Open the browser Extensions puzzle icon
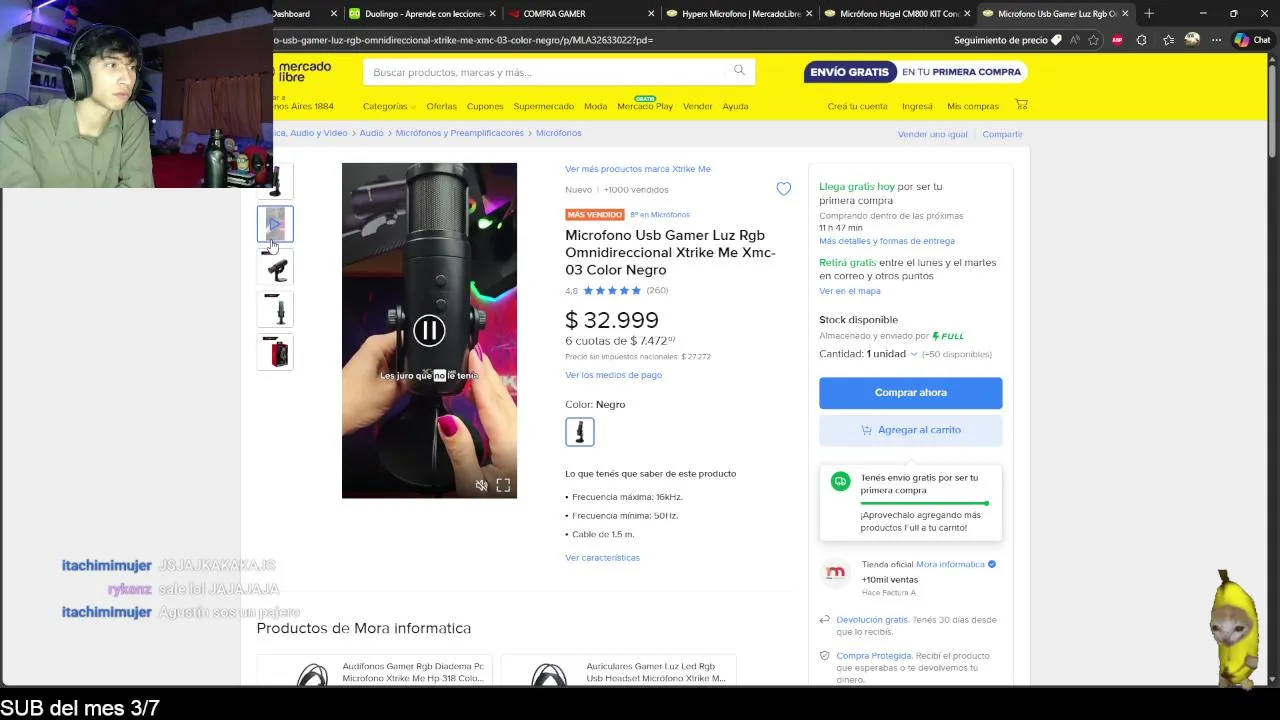1280x720 pixels. 1142,40
